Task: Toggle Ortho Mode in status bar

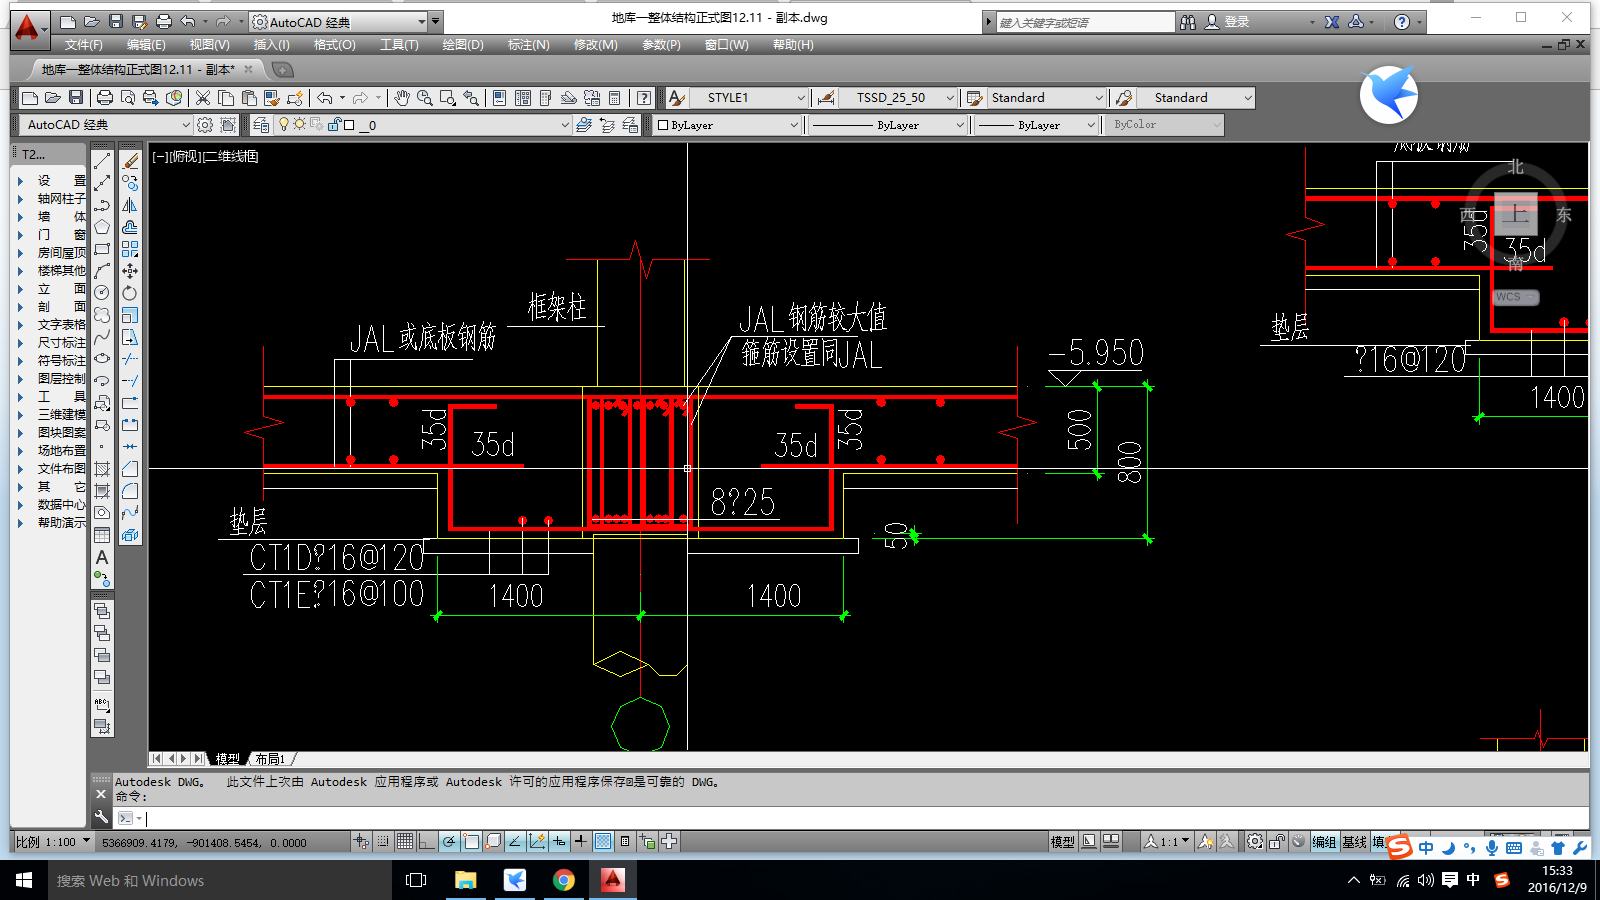Action: click(427, 842)
